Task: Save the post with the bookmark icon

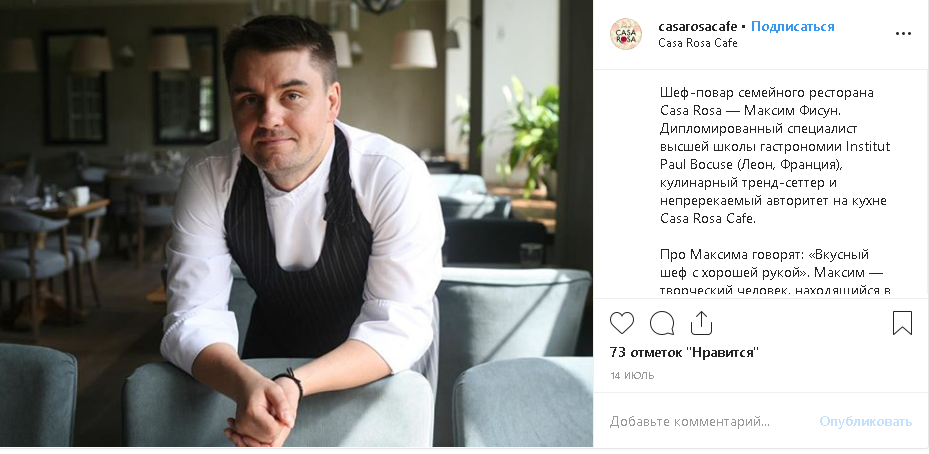Action: pos(902,323)
